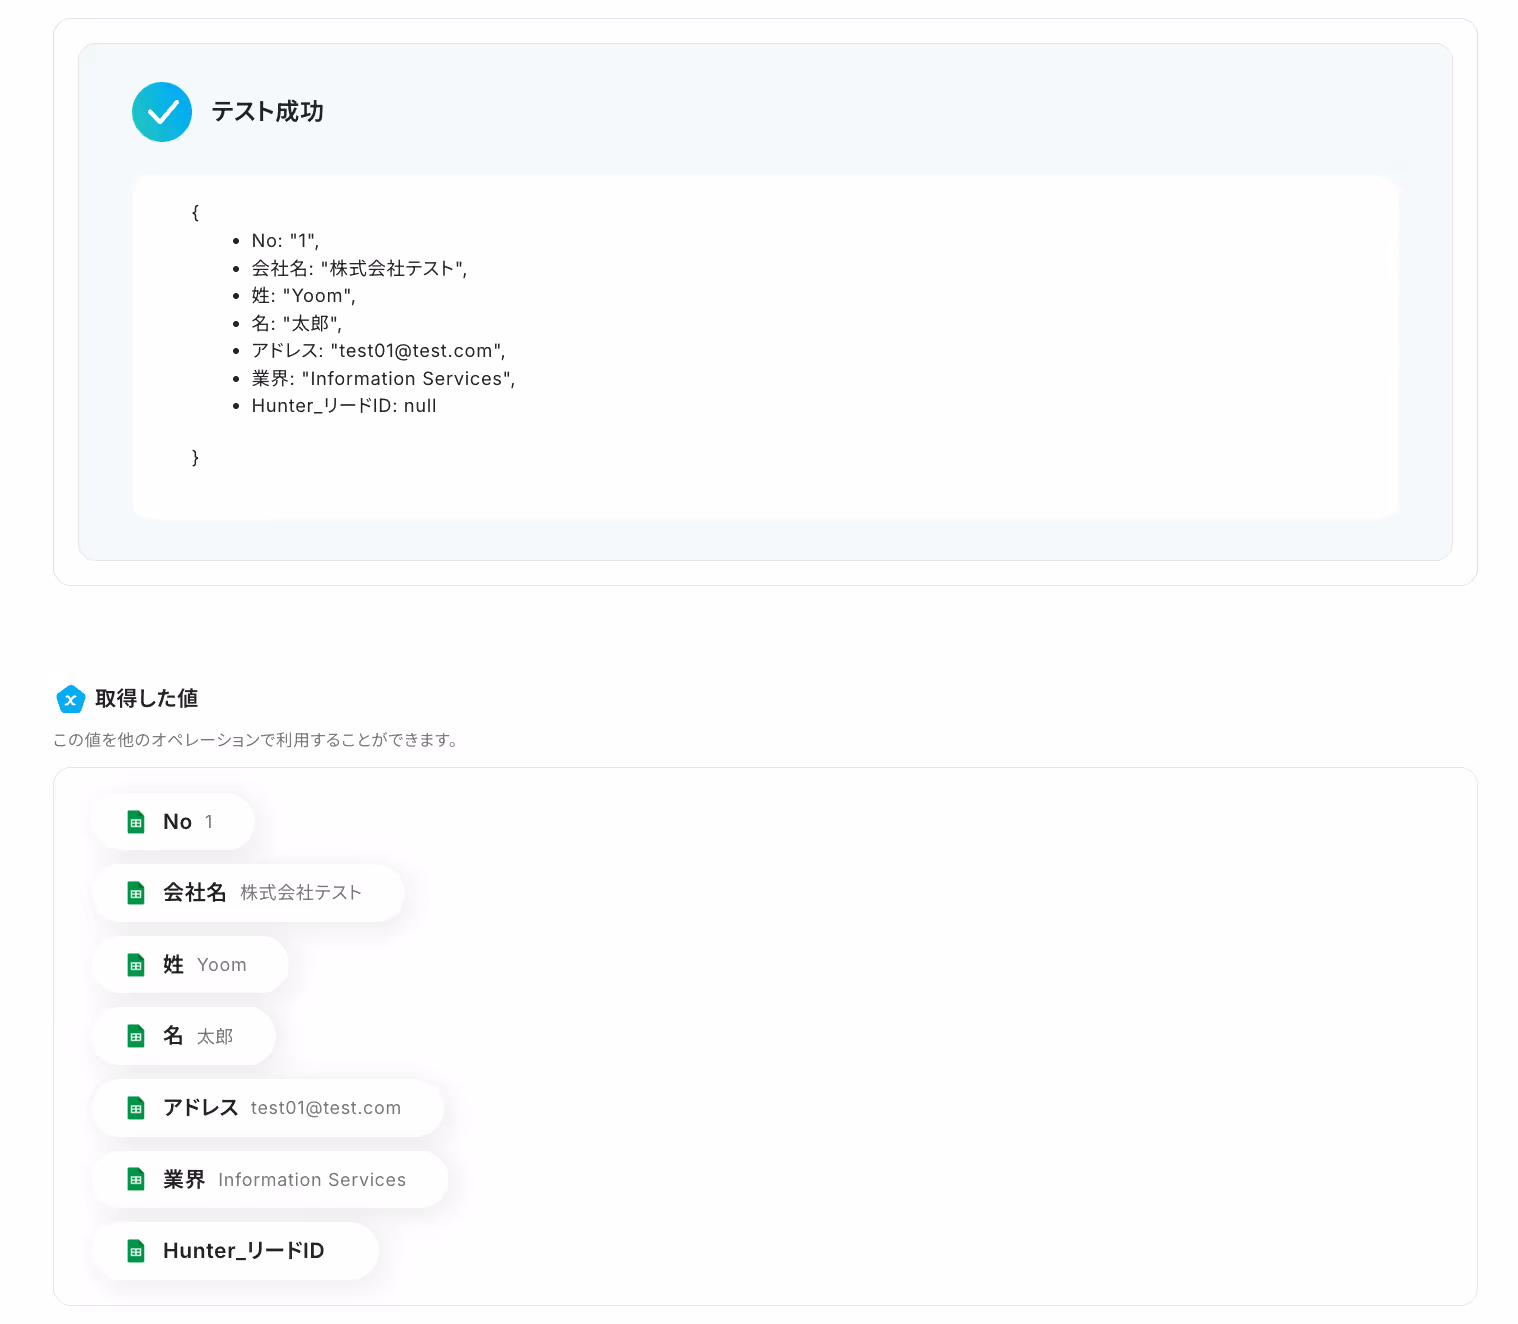
Task: Click the JSON line Hunter_リードID: null
Action: point(344,406)
